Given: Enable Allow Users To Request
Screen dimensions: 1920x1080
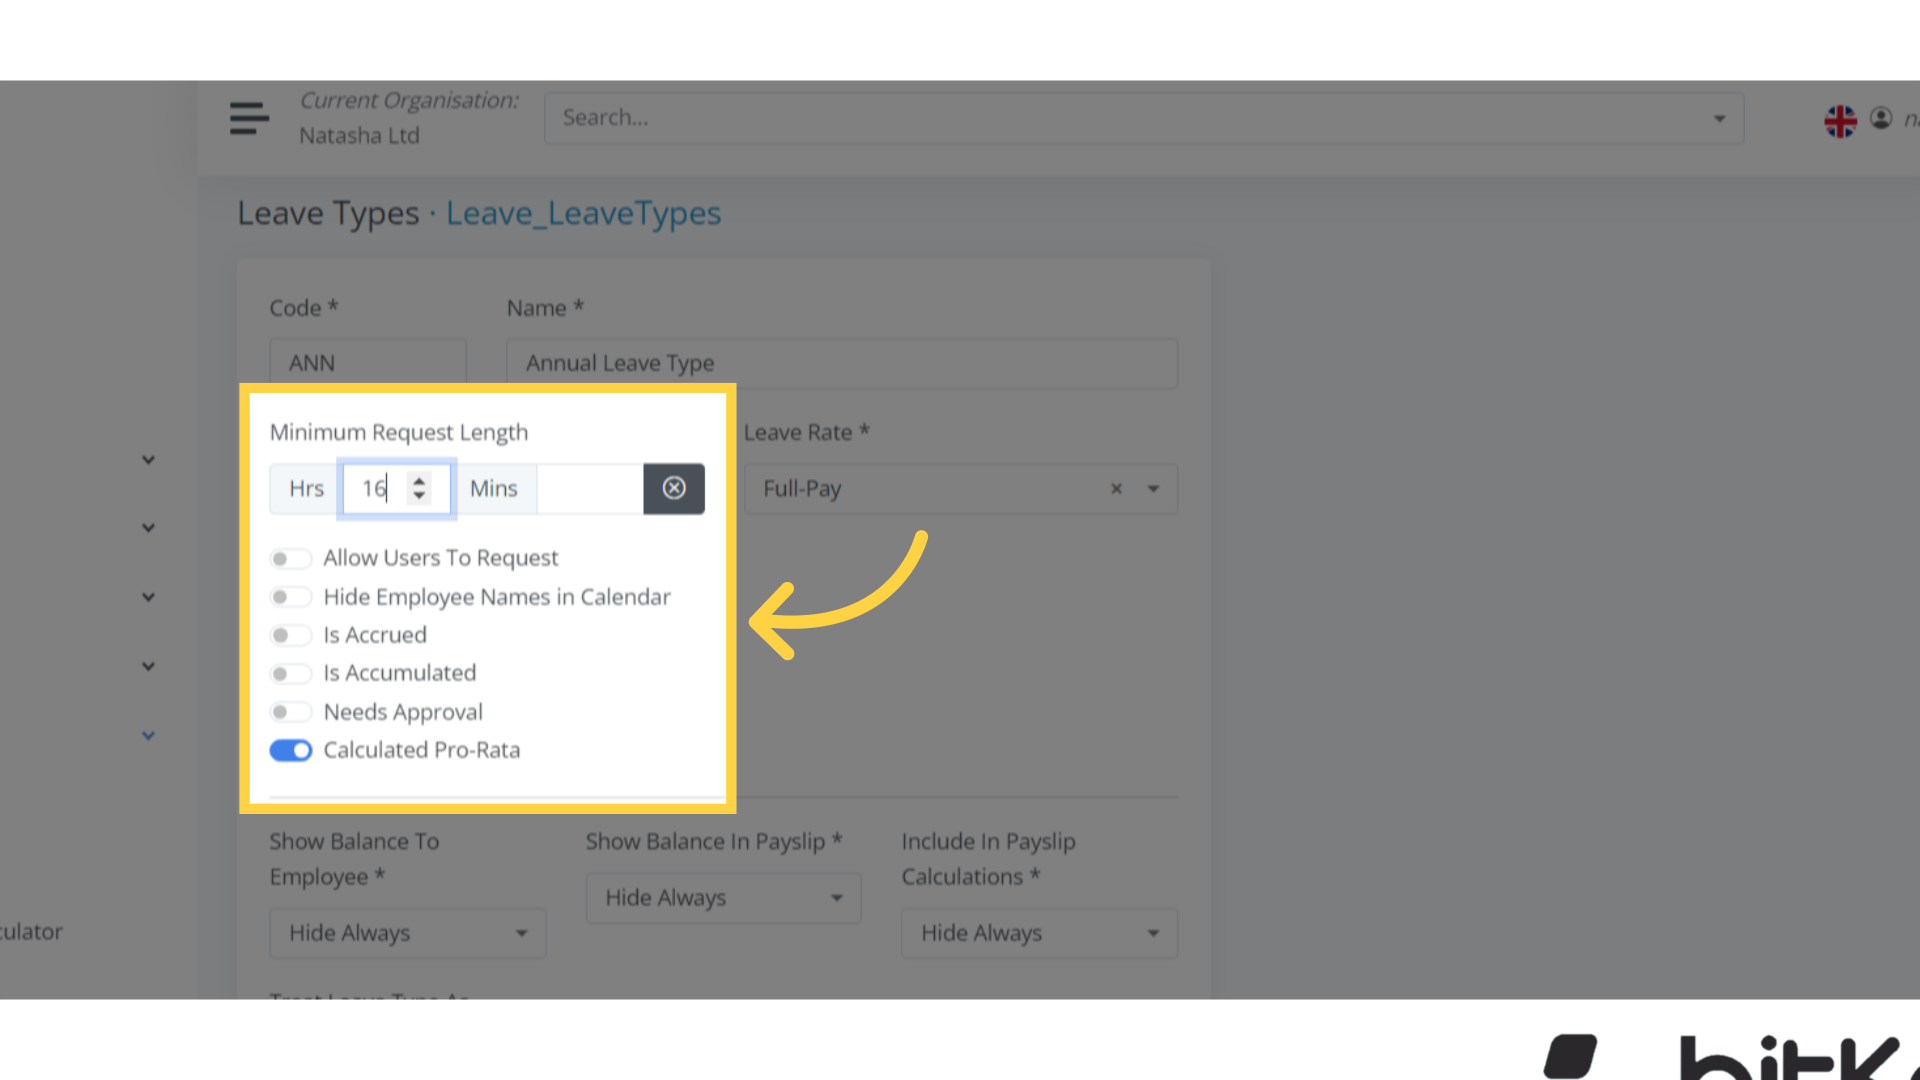Looking at the screenshot, I should point(291,558).
